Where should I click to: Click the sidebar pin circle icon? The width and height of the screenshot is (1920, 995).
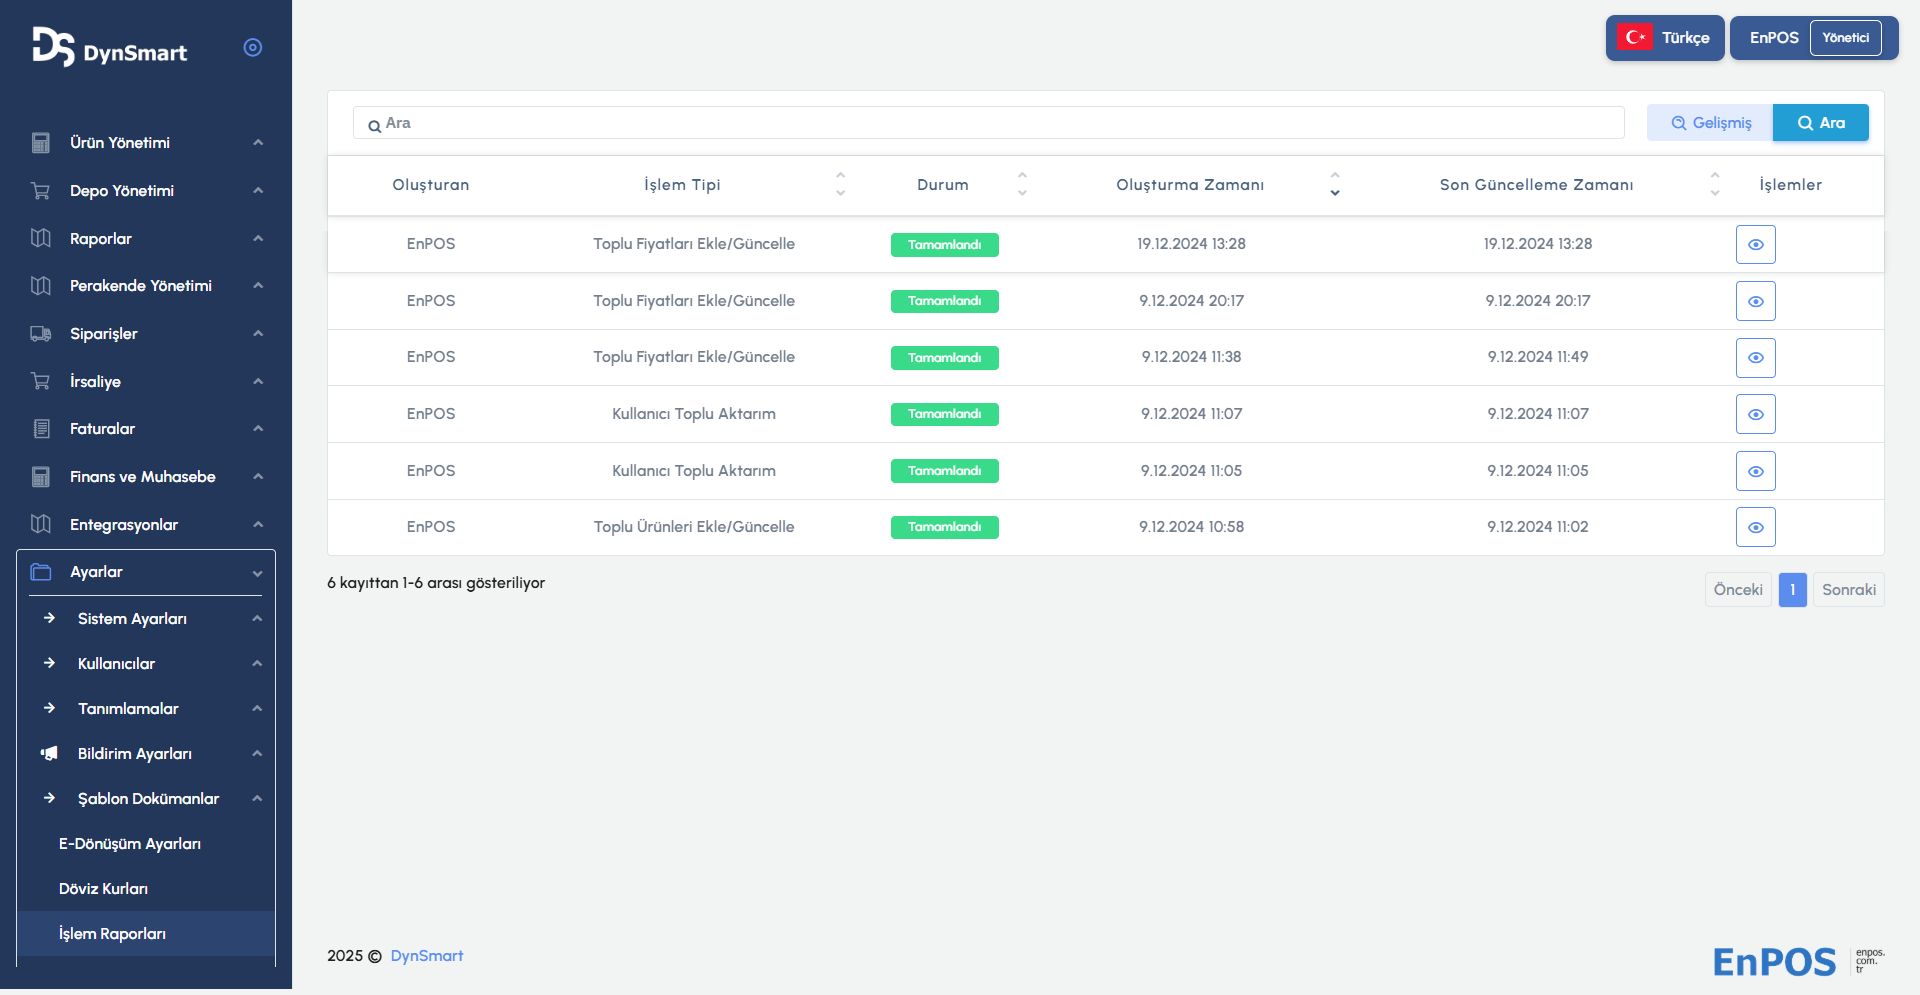[x=253, y=47]
